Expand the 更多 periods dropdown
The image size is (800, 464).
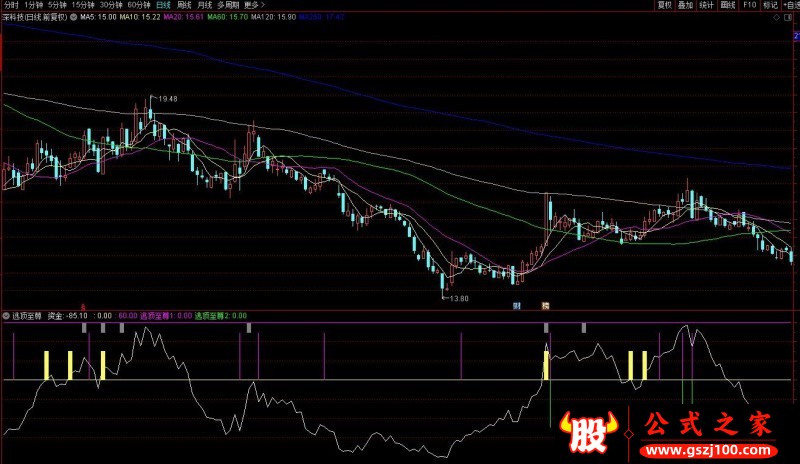[253, 5]
